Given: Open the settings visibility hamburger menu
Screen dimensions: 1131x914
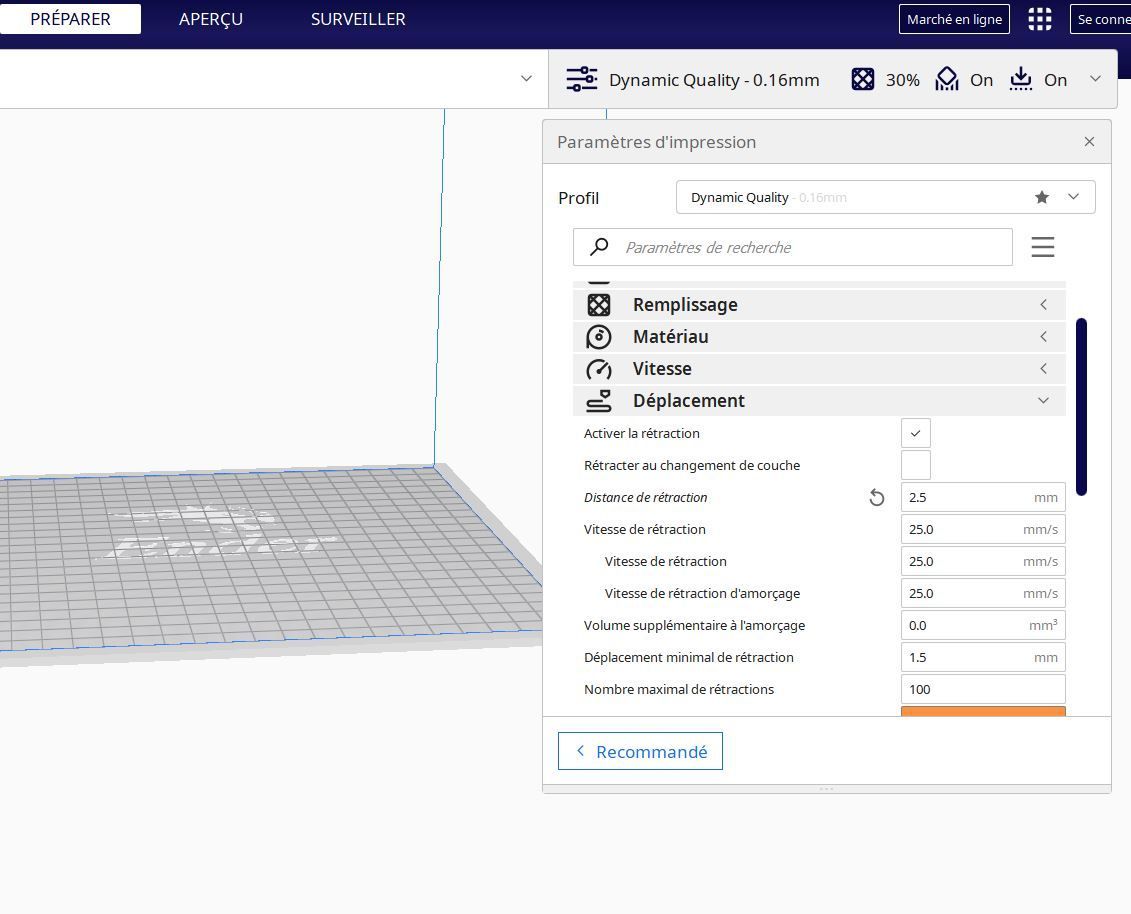Looking at the screenshot, I should [x=1042, y=247].
